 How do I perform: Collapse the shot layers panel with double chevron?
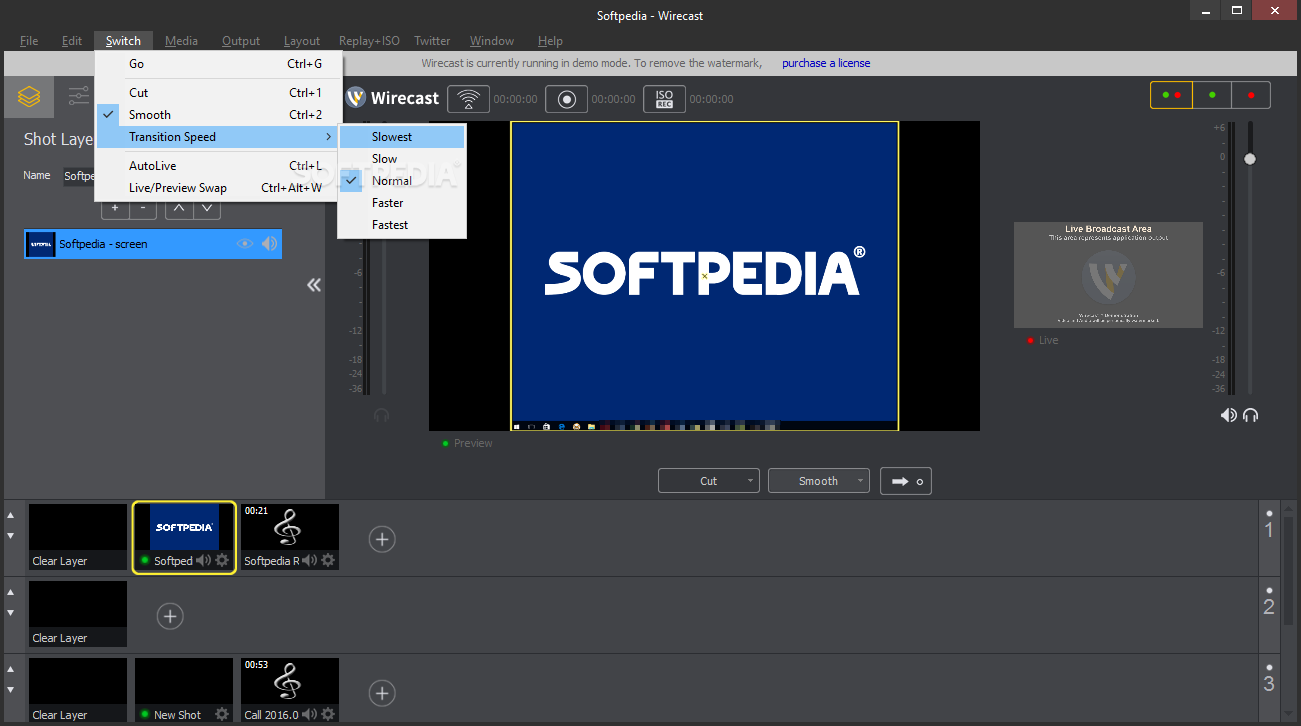click(x=314, y=285)
